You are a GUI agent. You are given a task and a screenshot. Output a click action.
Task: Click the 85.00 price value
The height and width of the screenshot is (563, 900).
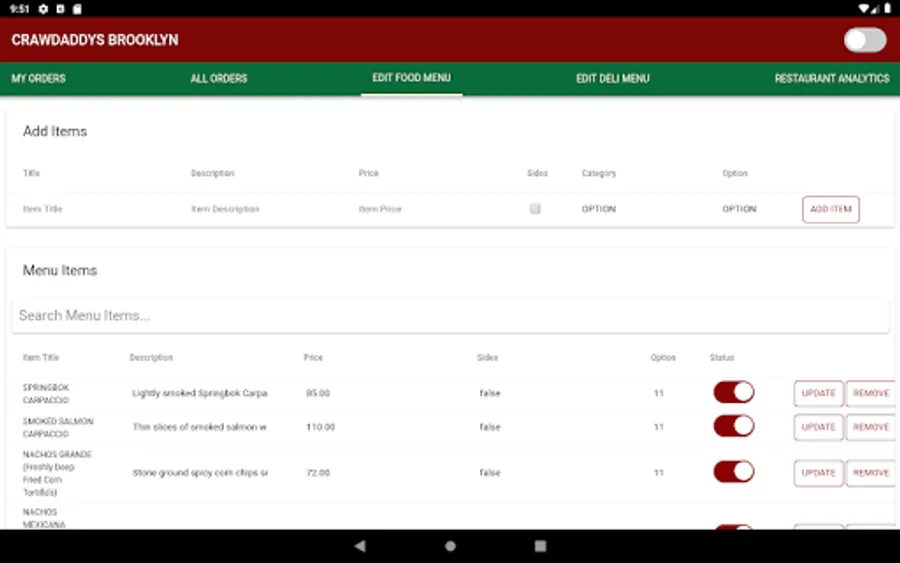[318, 393]
